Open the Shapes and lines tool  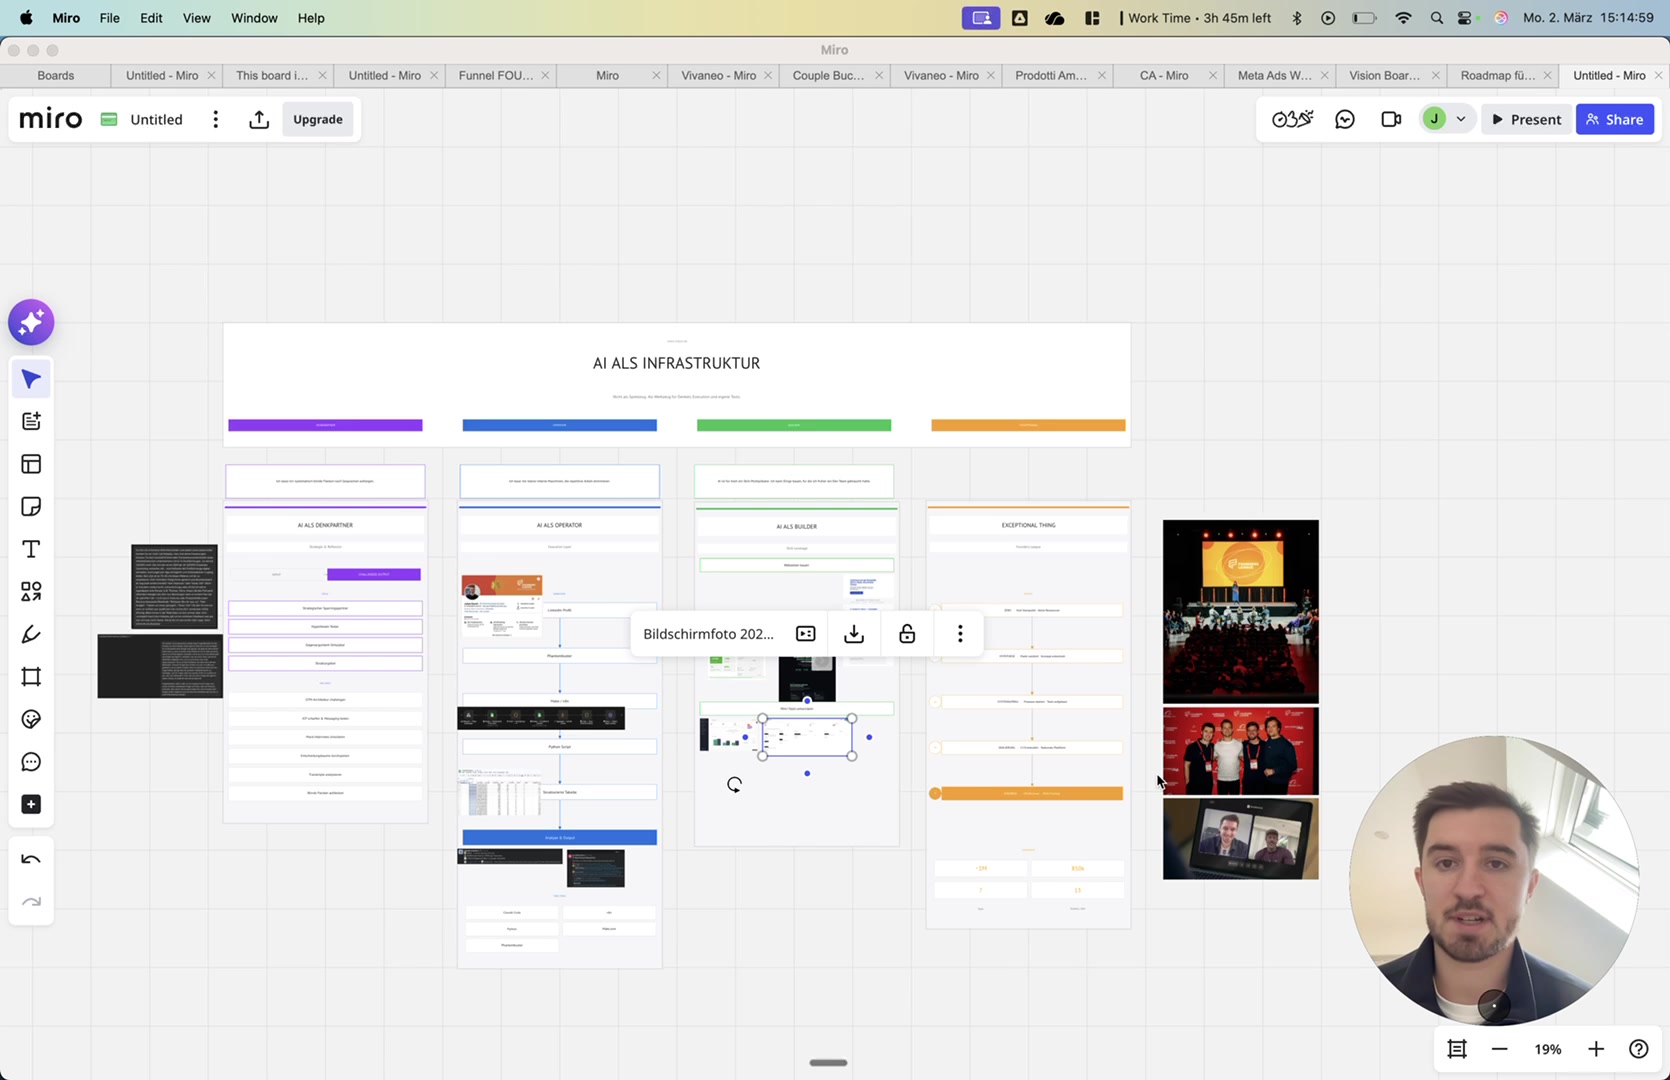[31, 592]
